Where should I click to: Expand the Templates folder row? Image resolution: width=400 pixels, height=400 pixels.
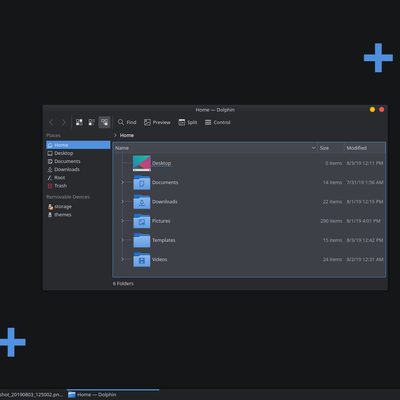(122, 240)
